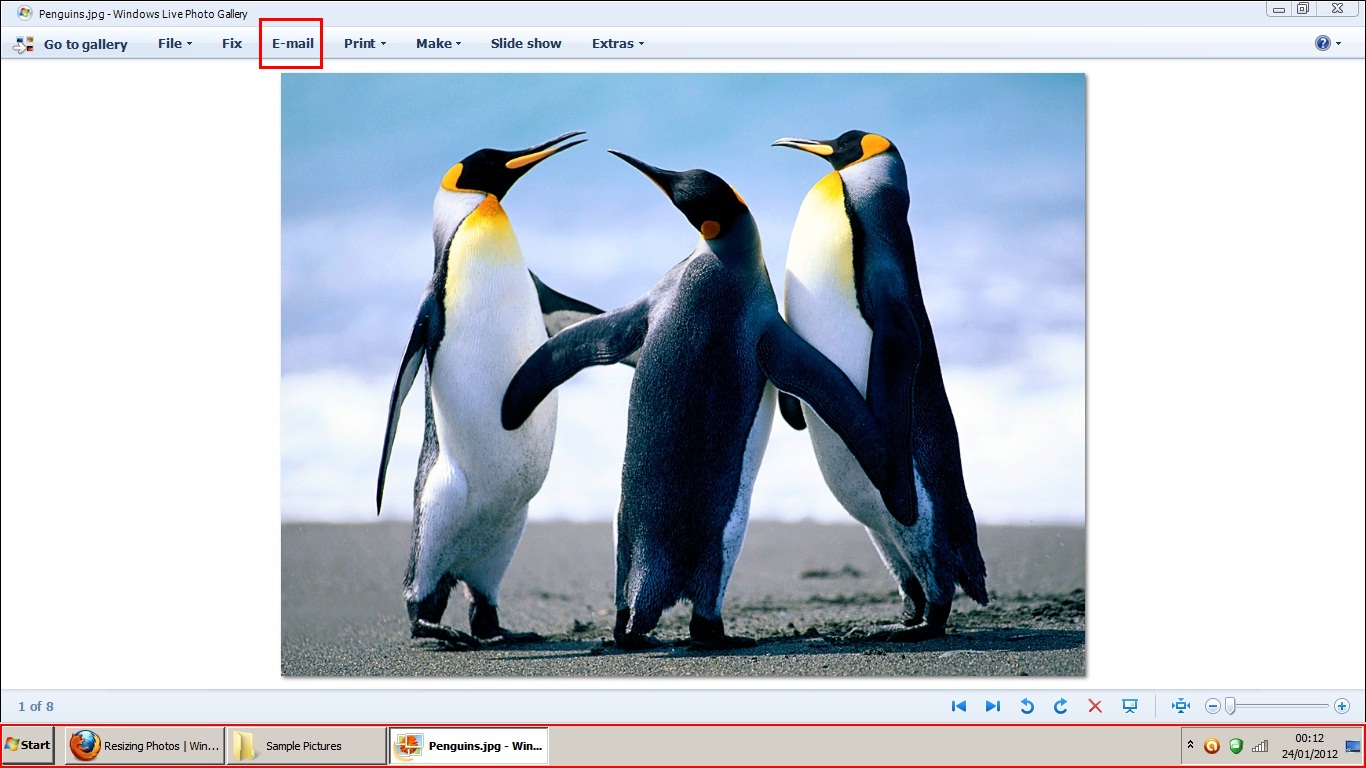Click the E-mail button
Screen dimensions: 1366x768
[292, 43]
